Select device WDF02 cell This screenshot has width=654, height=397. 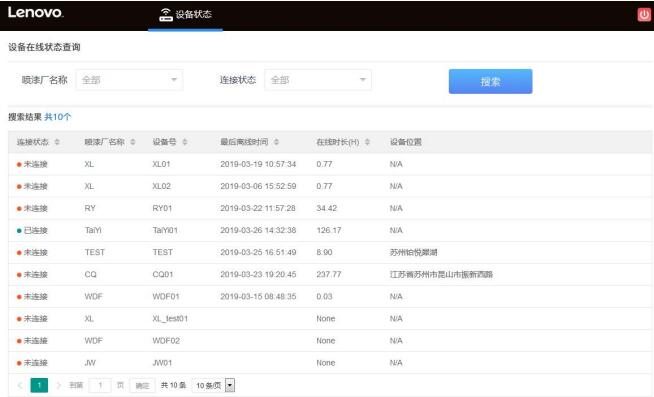coord(166,341)
